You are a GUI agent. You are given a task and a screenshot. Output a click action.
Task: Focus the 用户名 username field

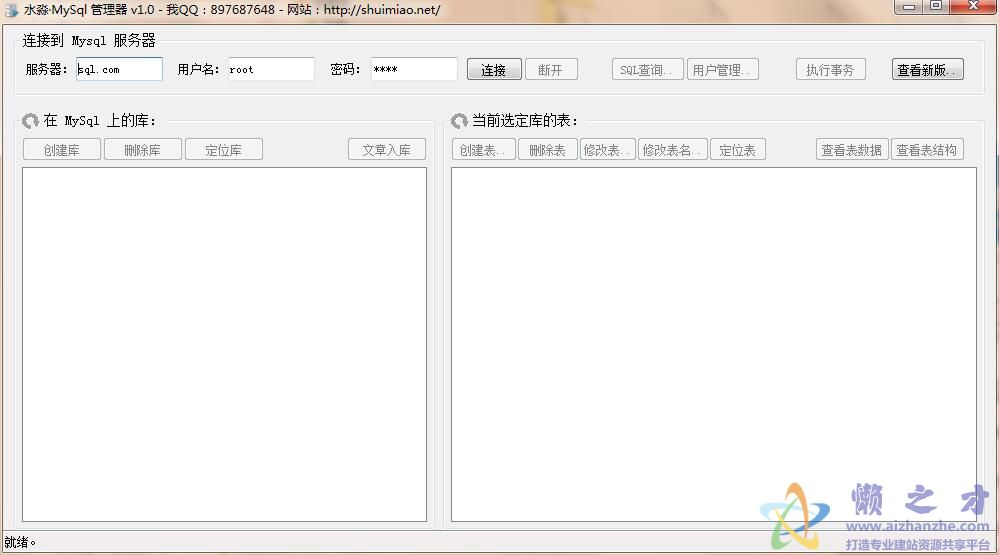(x=271, y=69)
